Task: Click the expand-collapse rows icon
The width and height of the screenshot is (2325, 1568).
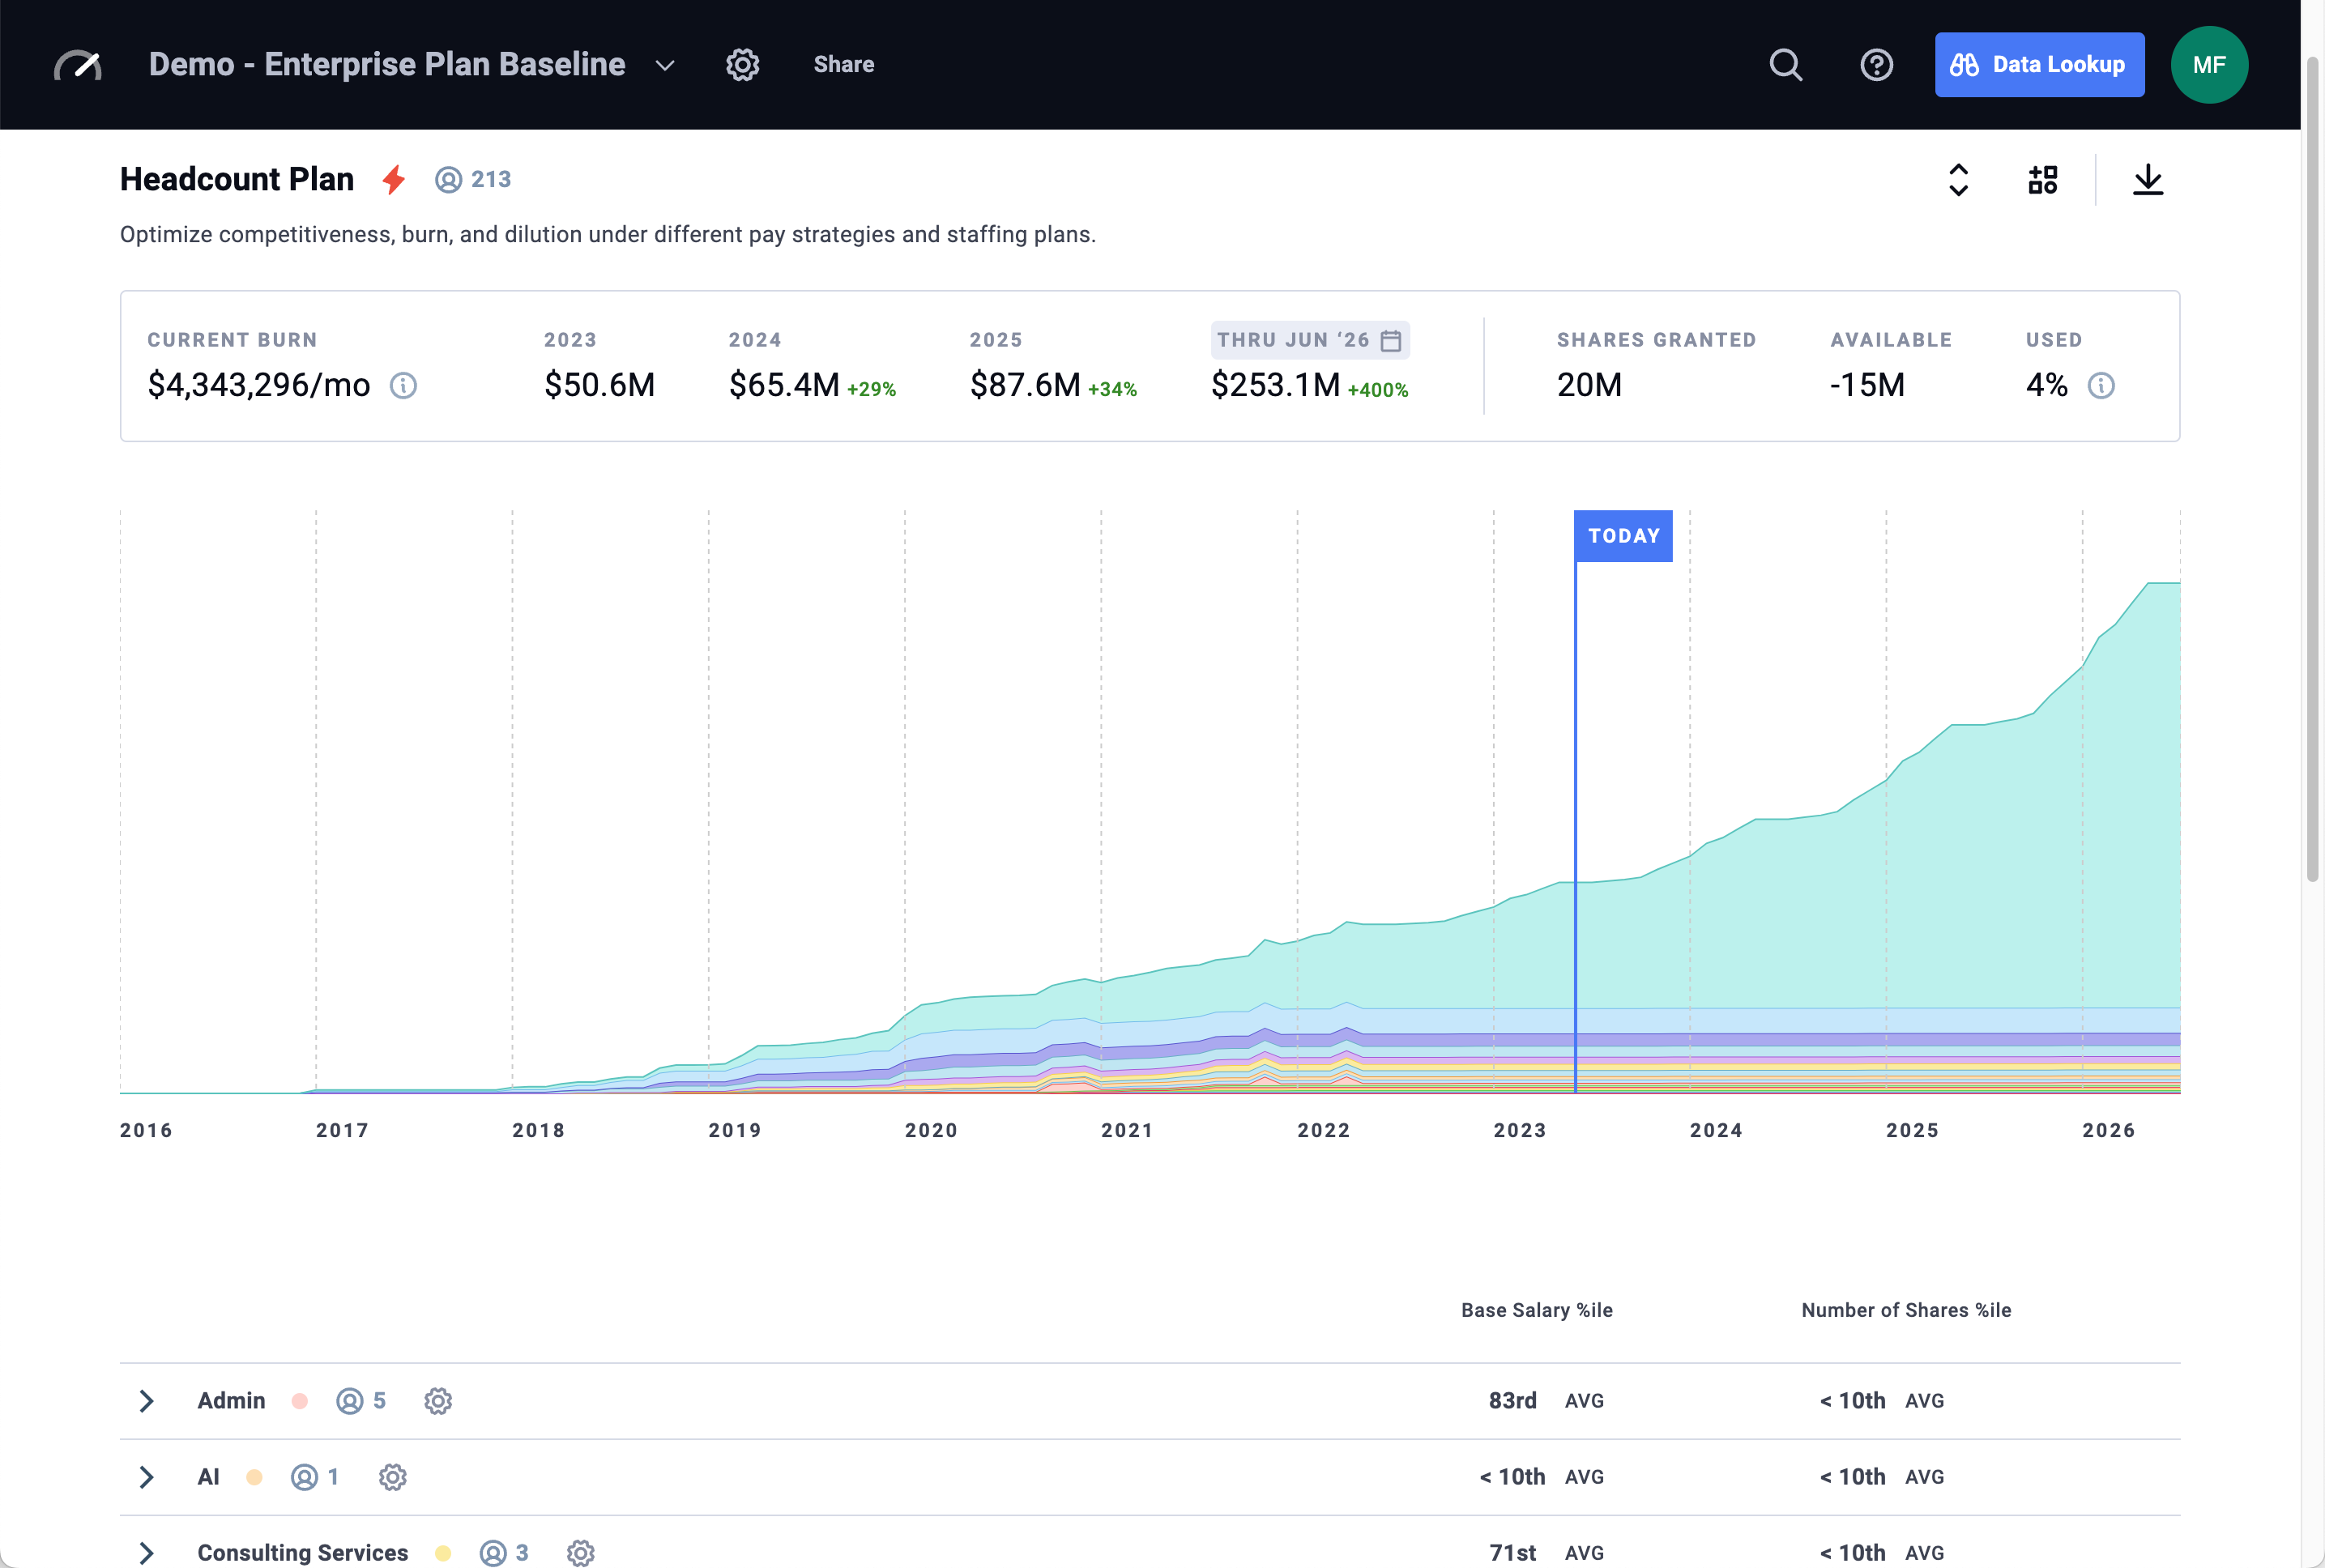Action: tap(1957, 180)
